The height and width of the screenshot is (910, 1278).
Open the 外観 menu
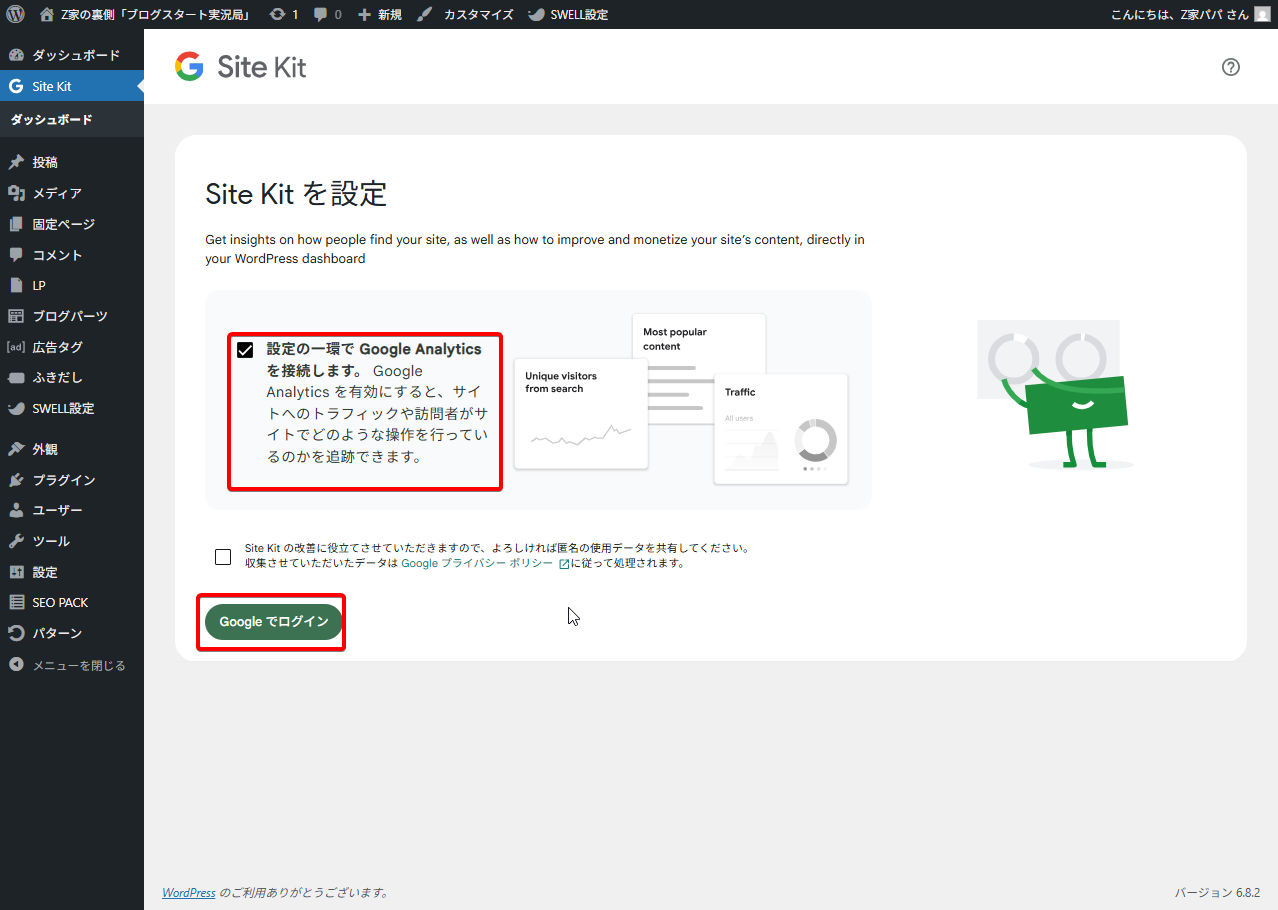tap(72, 449)
